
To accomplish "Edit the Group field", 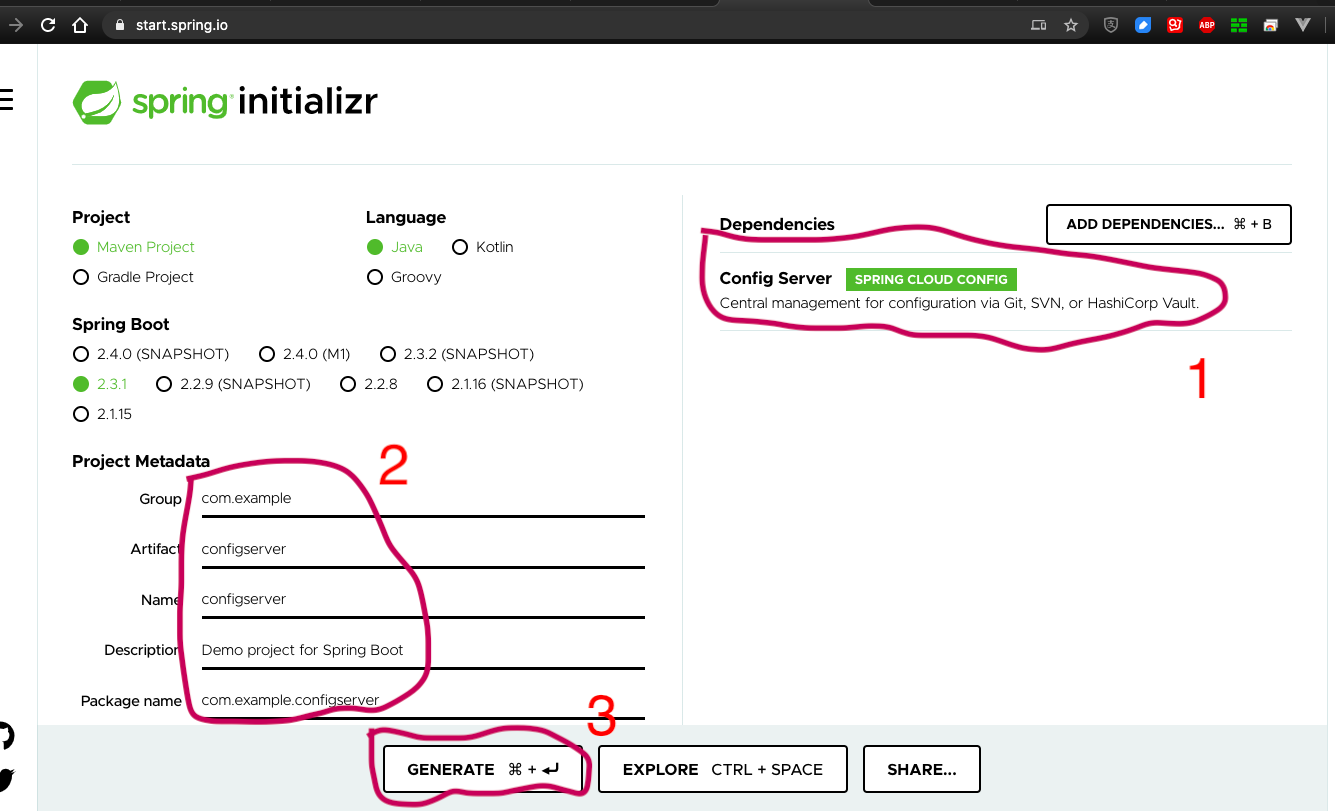I will click(x=423, y=498).
